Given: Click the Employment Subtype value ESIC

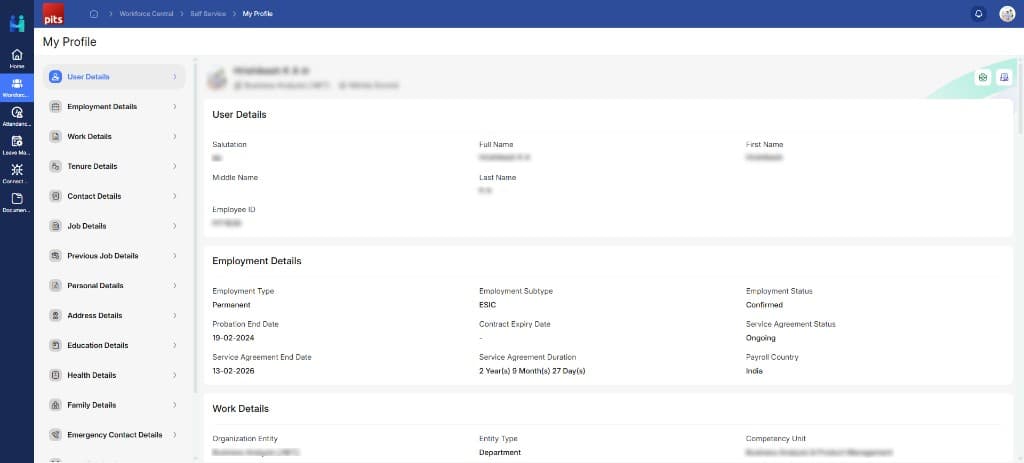Looking at the screenshot, I should pyautogui.click(x=488, y=305).
